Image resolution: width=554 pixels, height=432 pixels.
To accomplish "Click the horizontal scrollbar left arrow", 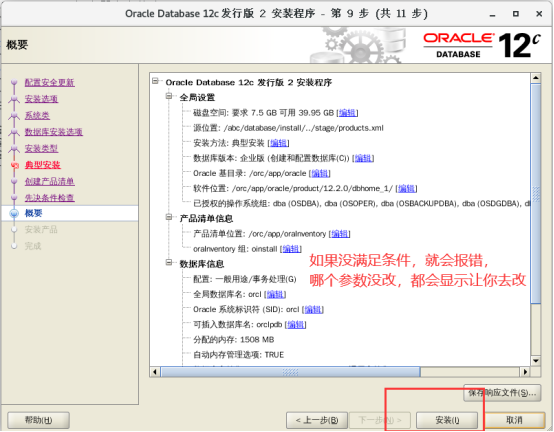I will [x=155, y=372].
